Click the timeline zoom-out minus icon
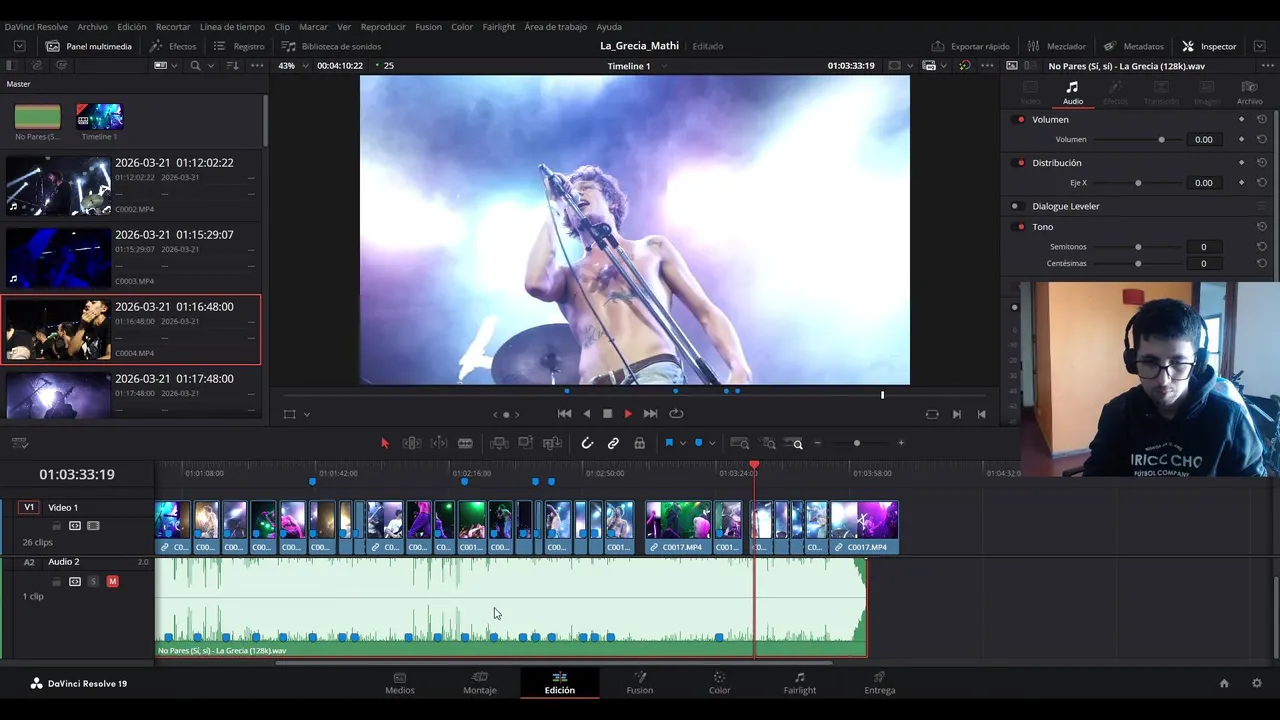The image size is (1280, 720). 818,443
